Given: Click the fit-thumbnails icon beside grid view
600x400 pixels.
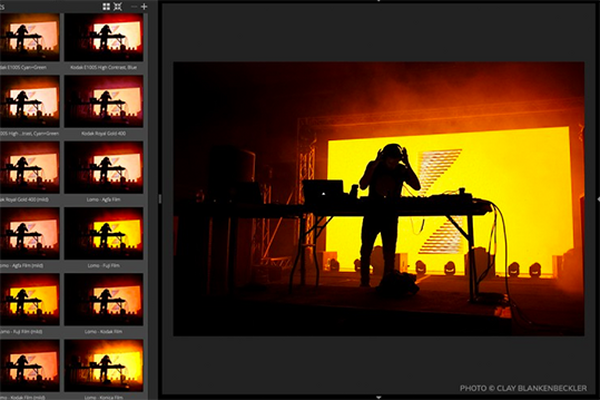Looking at the screenshot, I should 118,7.
